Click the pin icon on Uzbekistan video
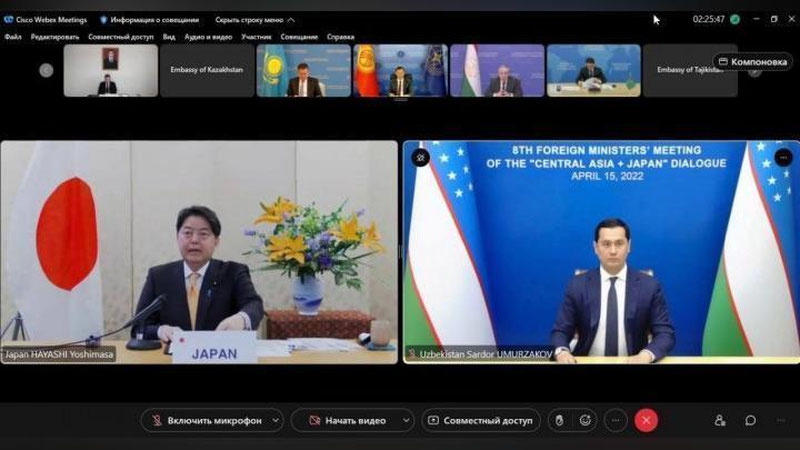800x450 pixels. tap(420, 157)
